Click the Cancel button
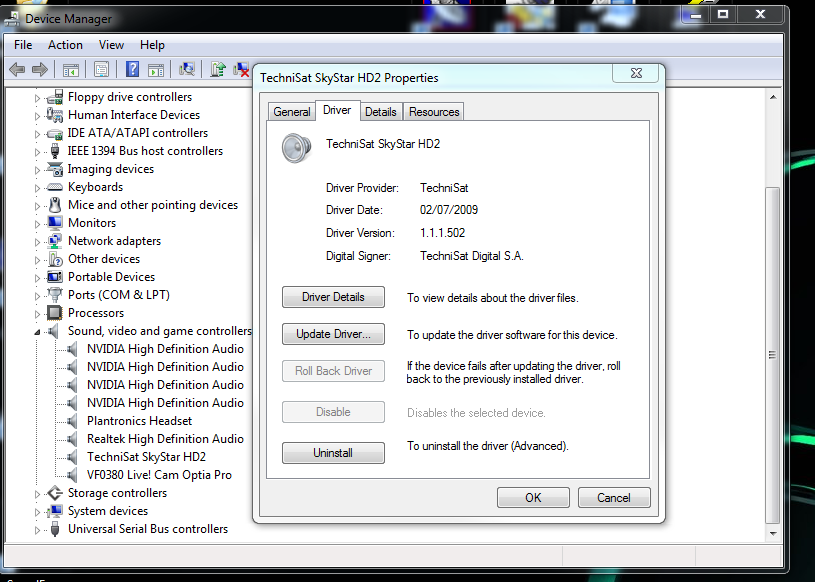 (614, 498)
